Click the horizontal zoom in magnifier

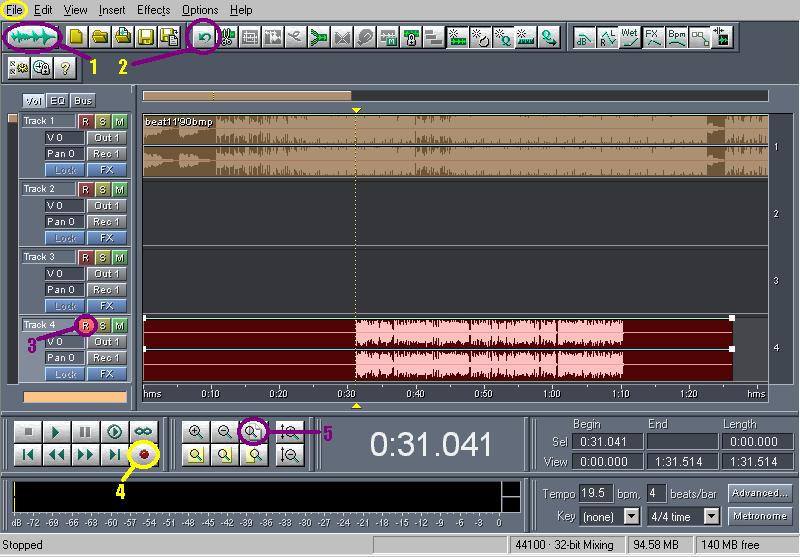[196, 432]
